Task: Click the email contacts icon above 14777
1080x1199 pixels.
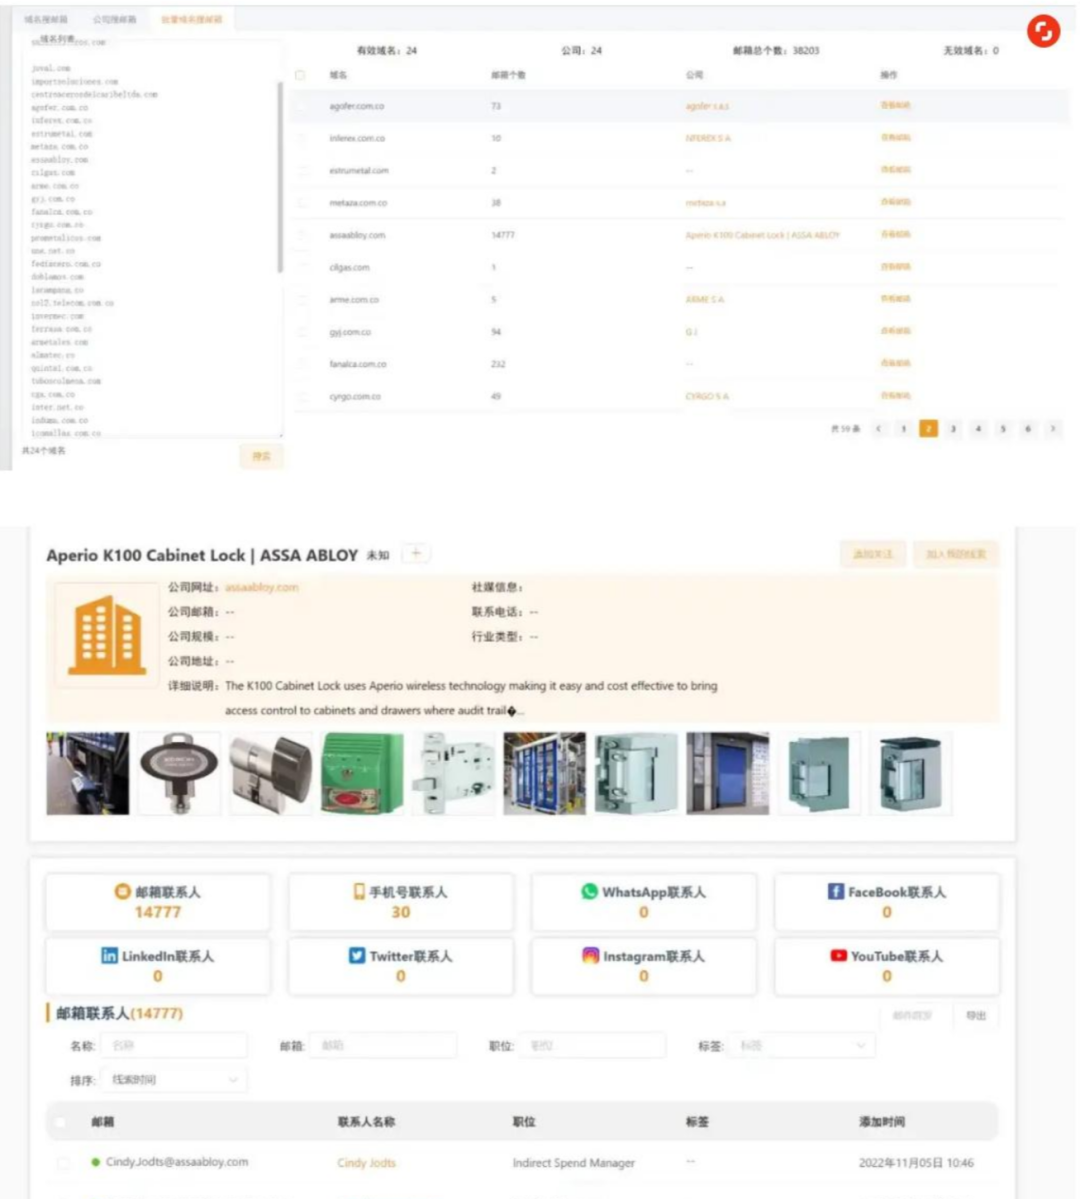Action: tap(122, 891)
